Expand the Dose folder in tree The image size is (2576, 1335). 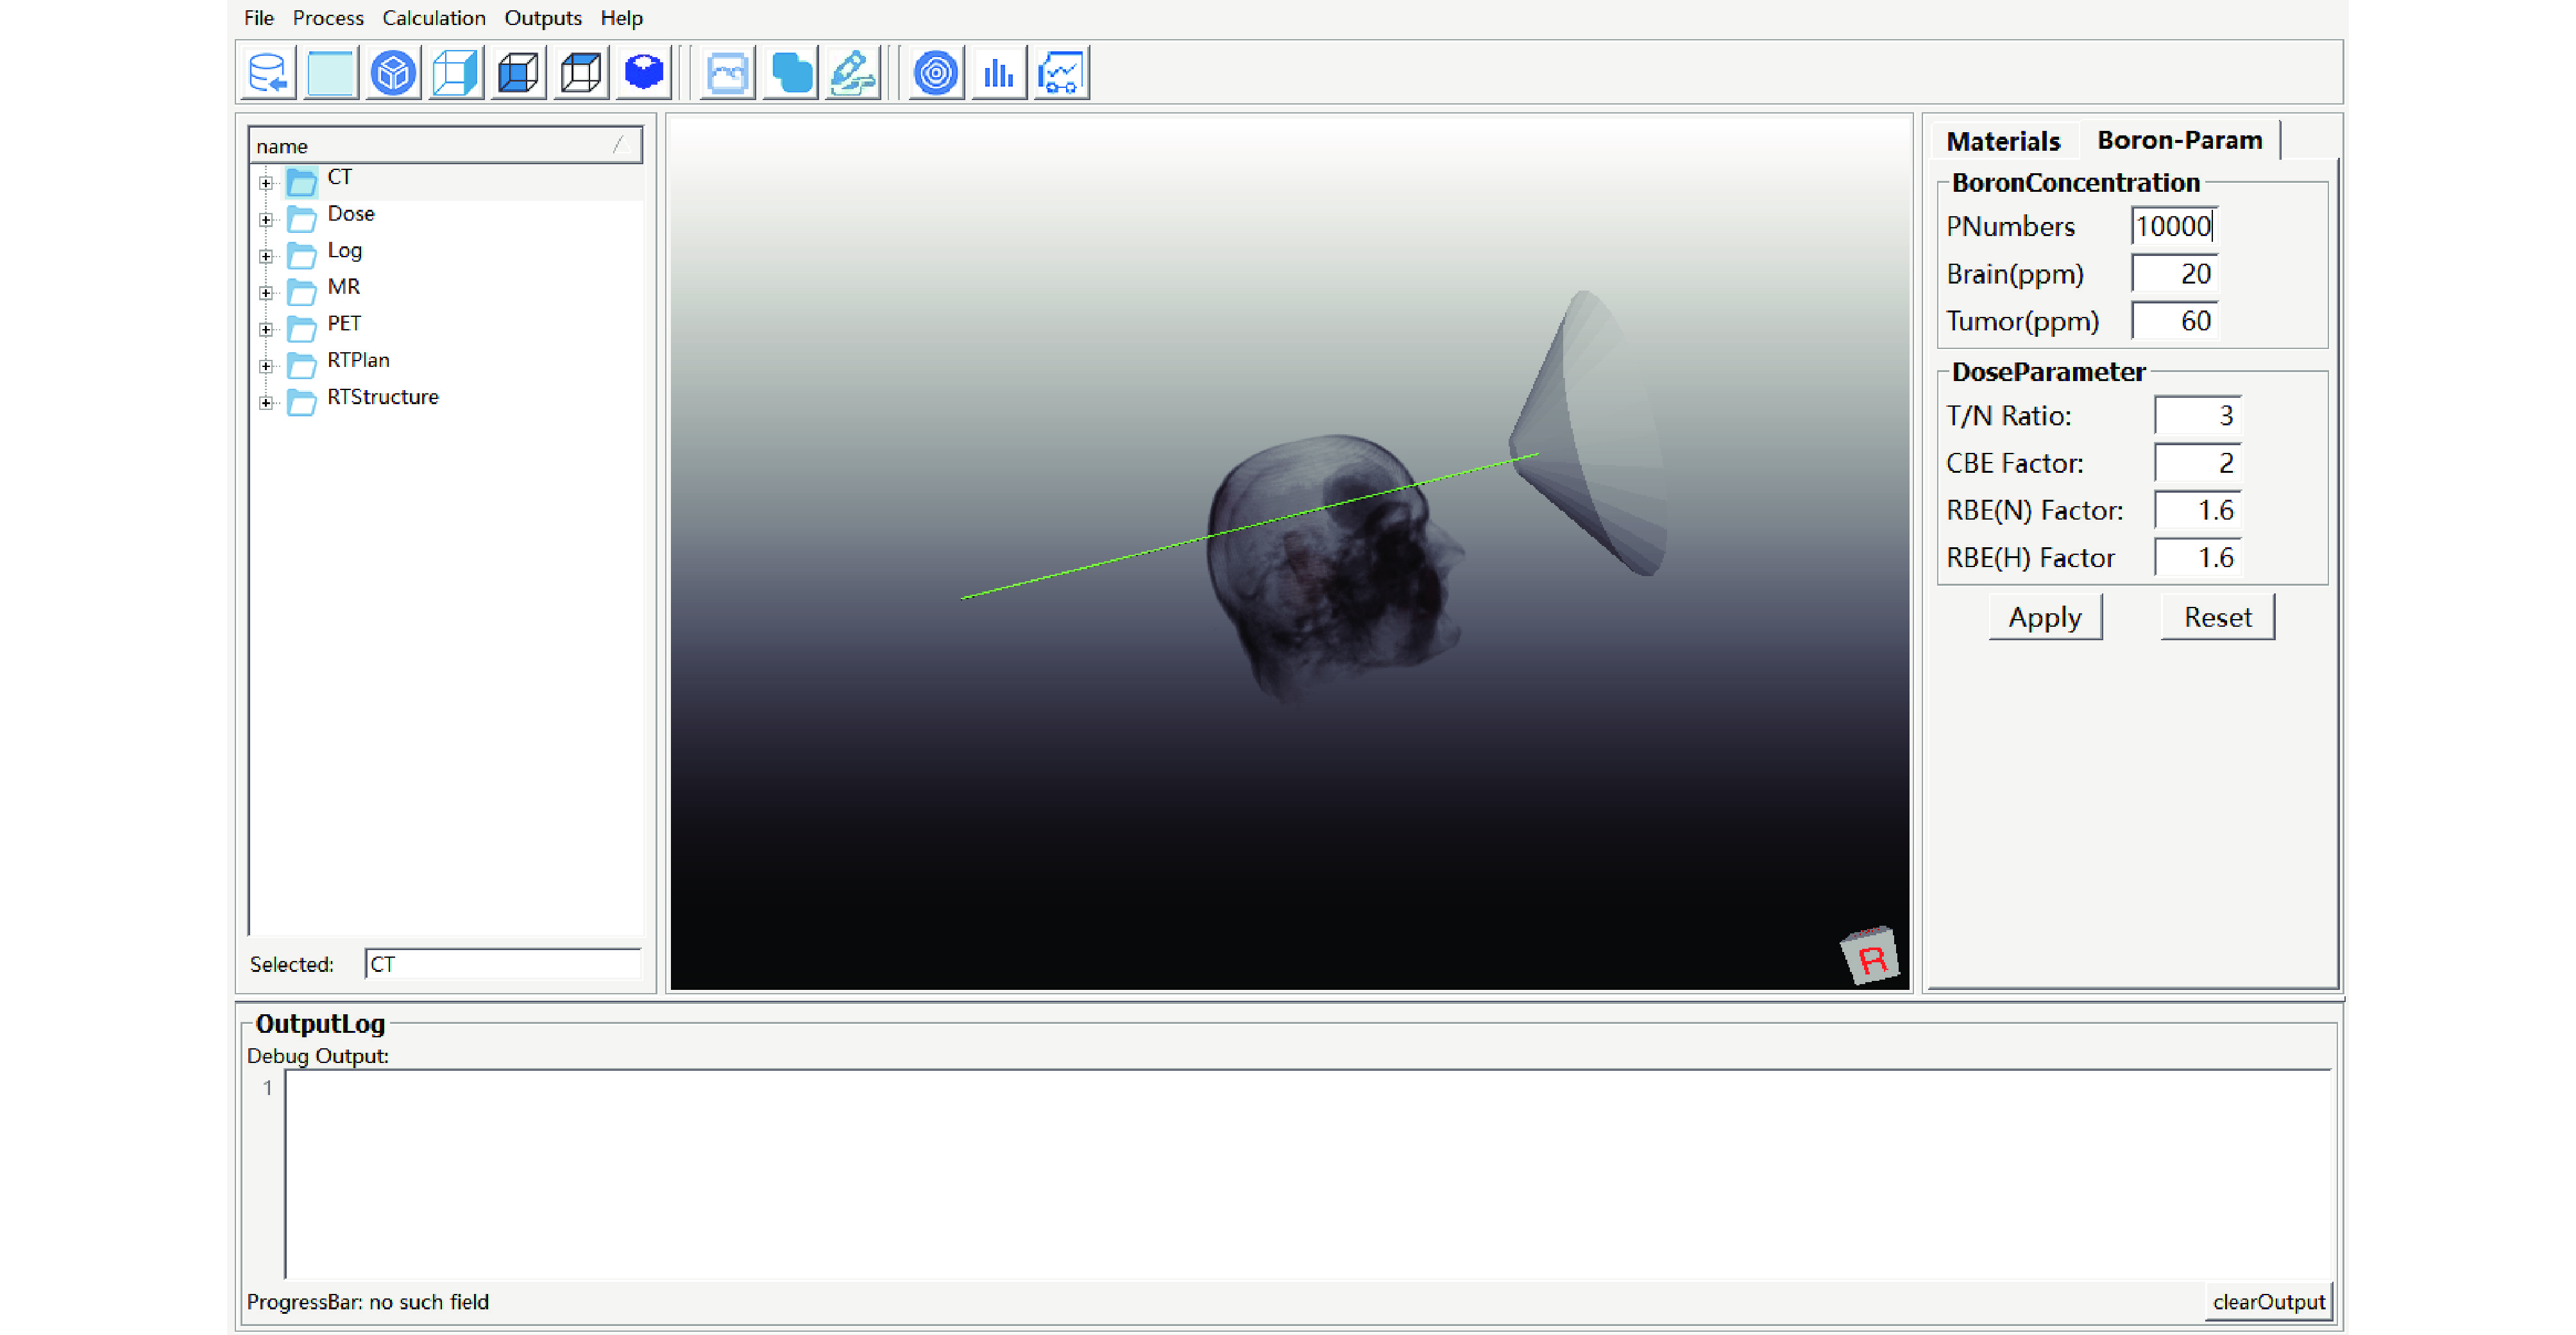pyautogui.click(x=266, y=219)
